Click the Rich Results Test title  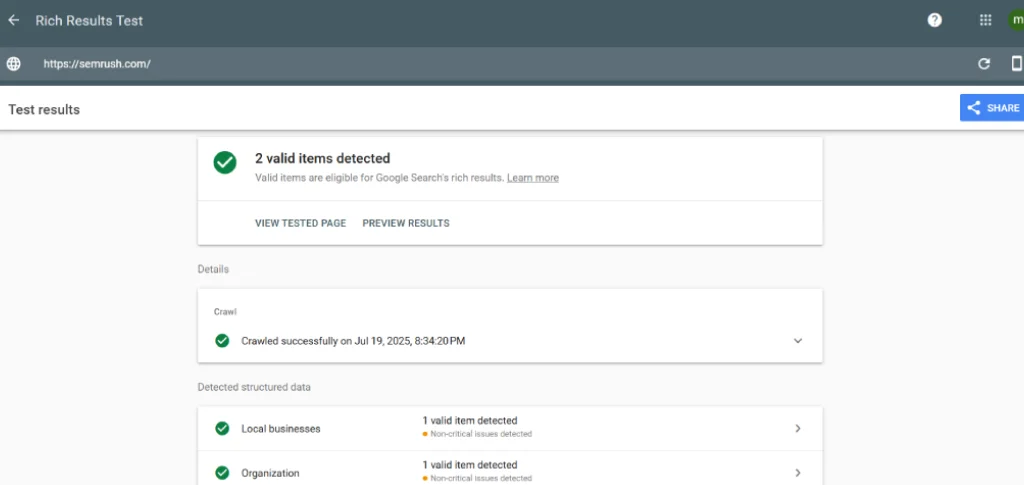coord(89,21)
